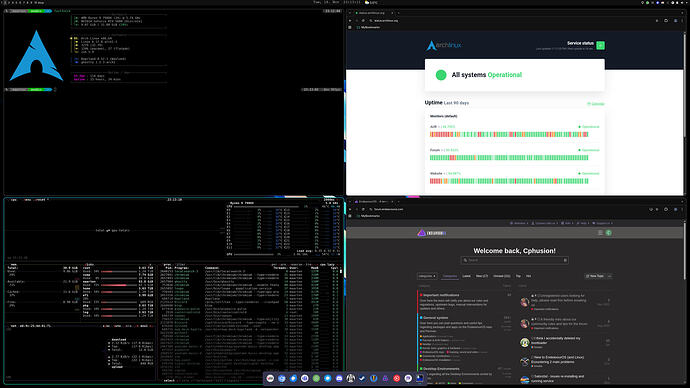The height and width of the screenshot is (388, 690).
Task: Bookmark the Arch status page with star icon
Action: 657,21
